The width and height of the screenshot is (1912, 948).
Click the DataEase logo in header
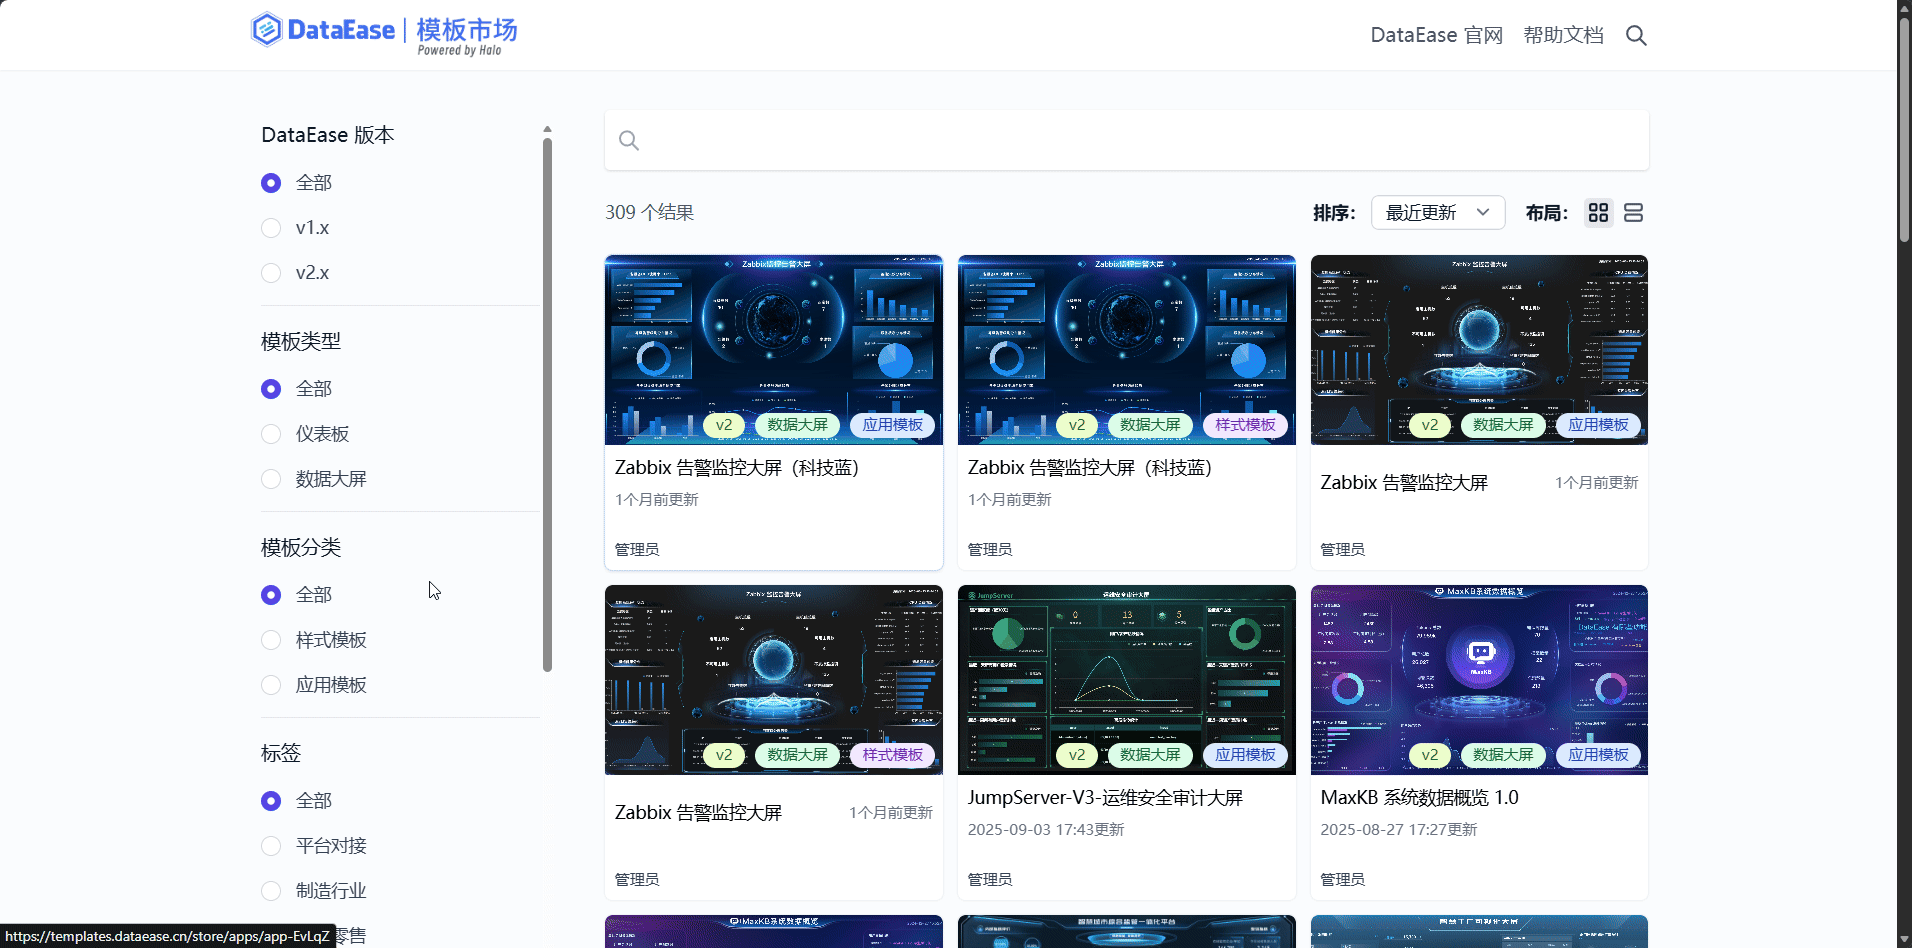click(322, 30)
